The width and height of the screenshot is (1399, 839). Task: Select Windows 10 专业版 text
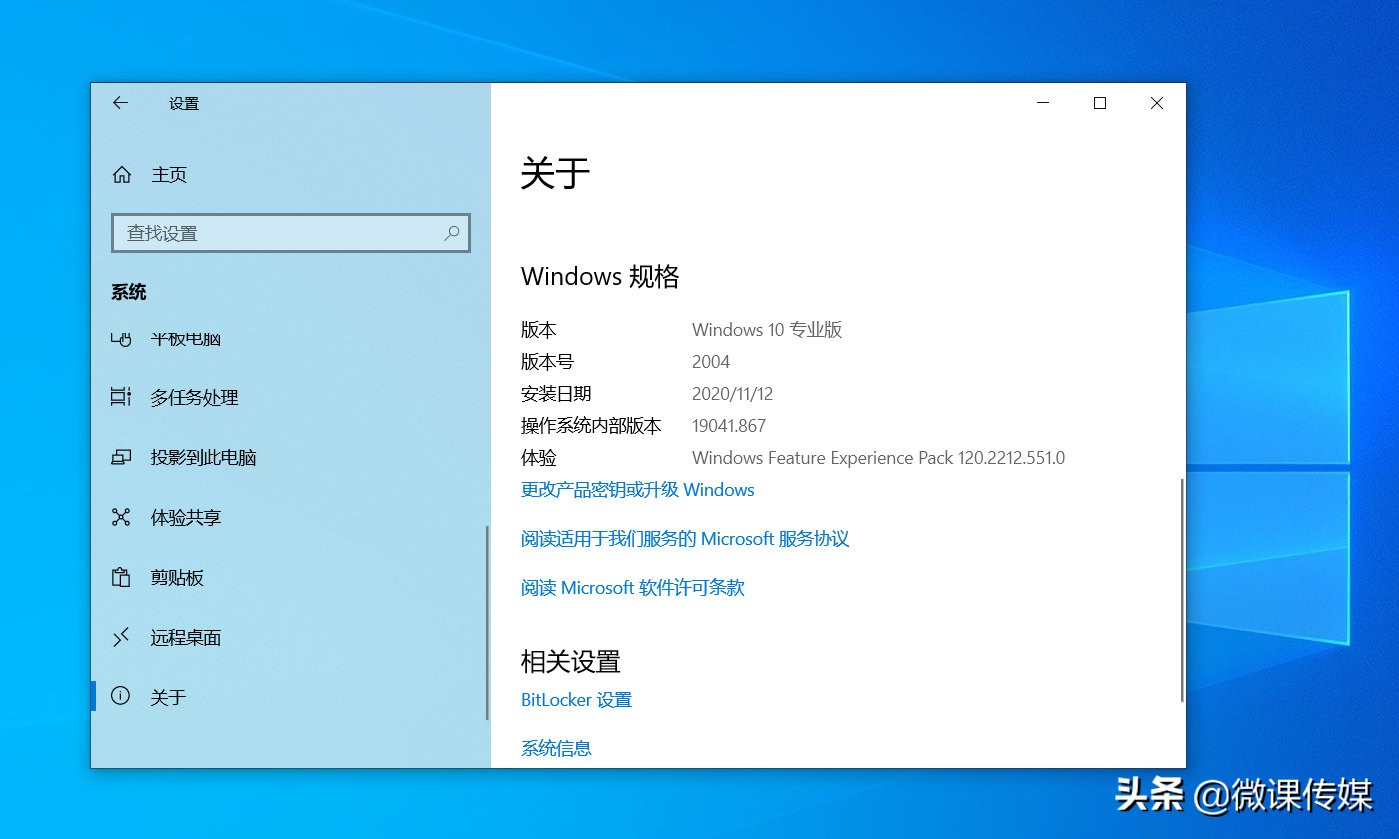[x=767, y=330]
